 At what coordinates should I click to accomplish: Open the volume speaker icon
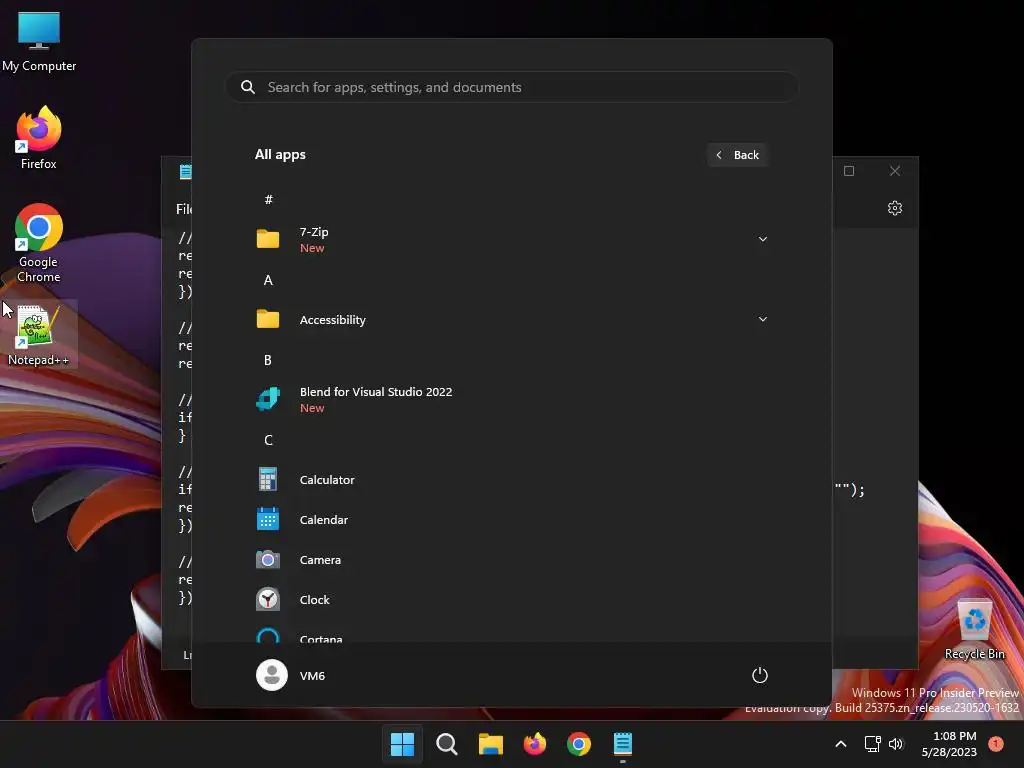point(896,744)
